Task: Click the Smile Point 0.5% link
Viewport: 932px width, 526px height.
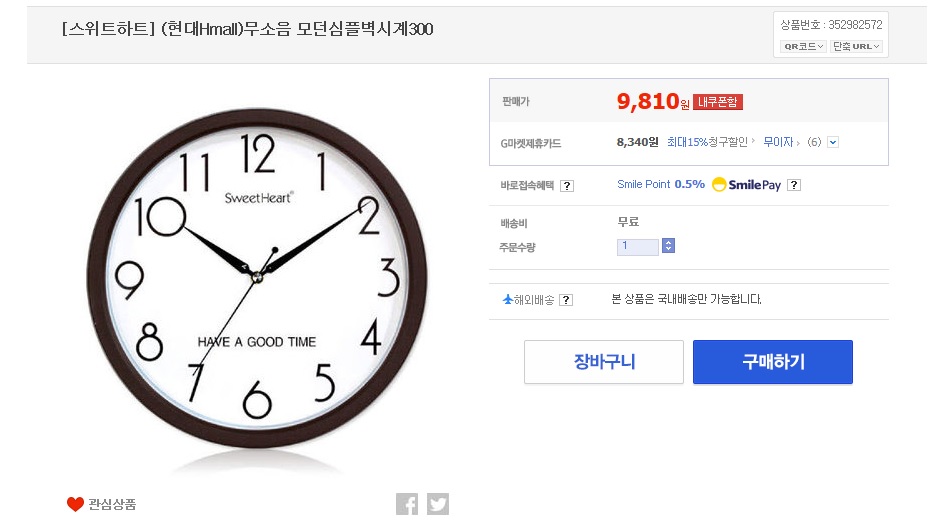Action: pyautogui.click(x=661, y=184)
